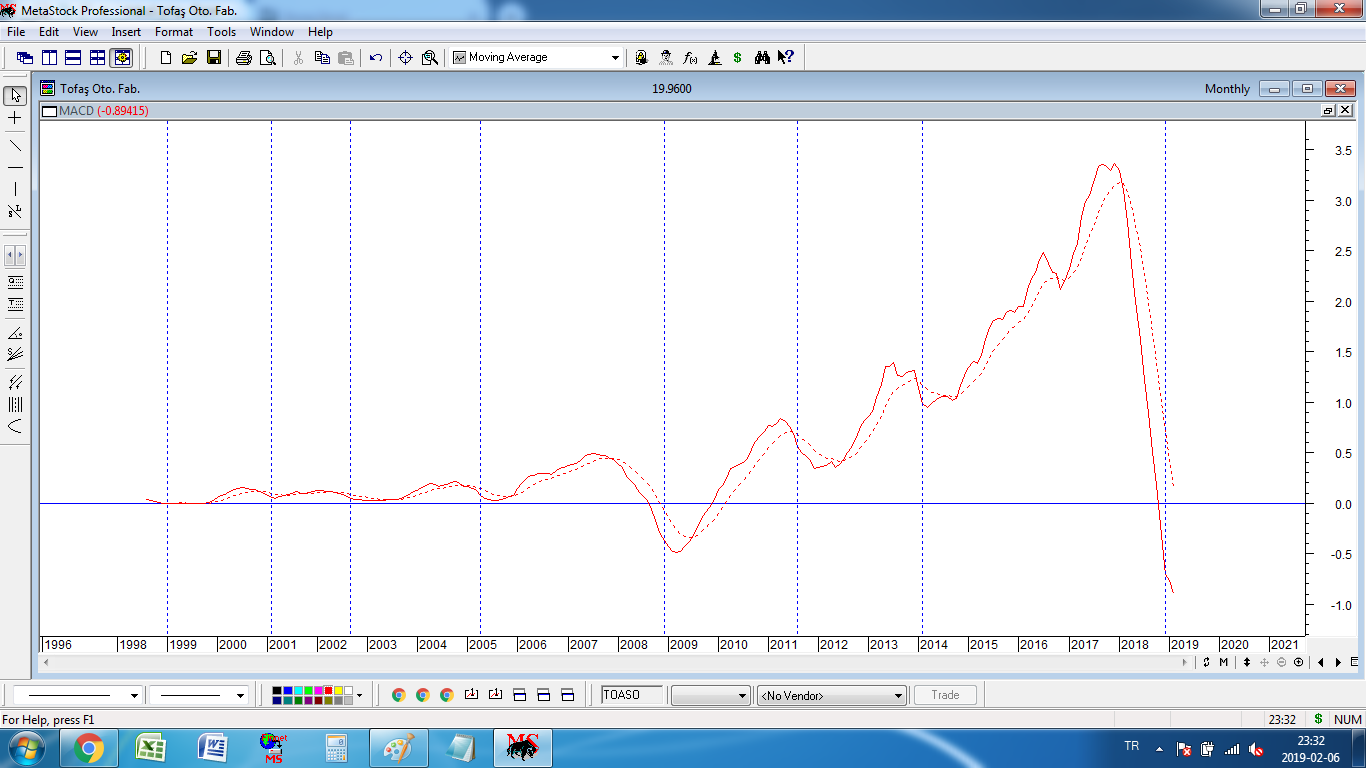Click the TOASO symbol input field
This screenshot has width=1366, height=768.
point(632,695)
